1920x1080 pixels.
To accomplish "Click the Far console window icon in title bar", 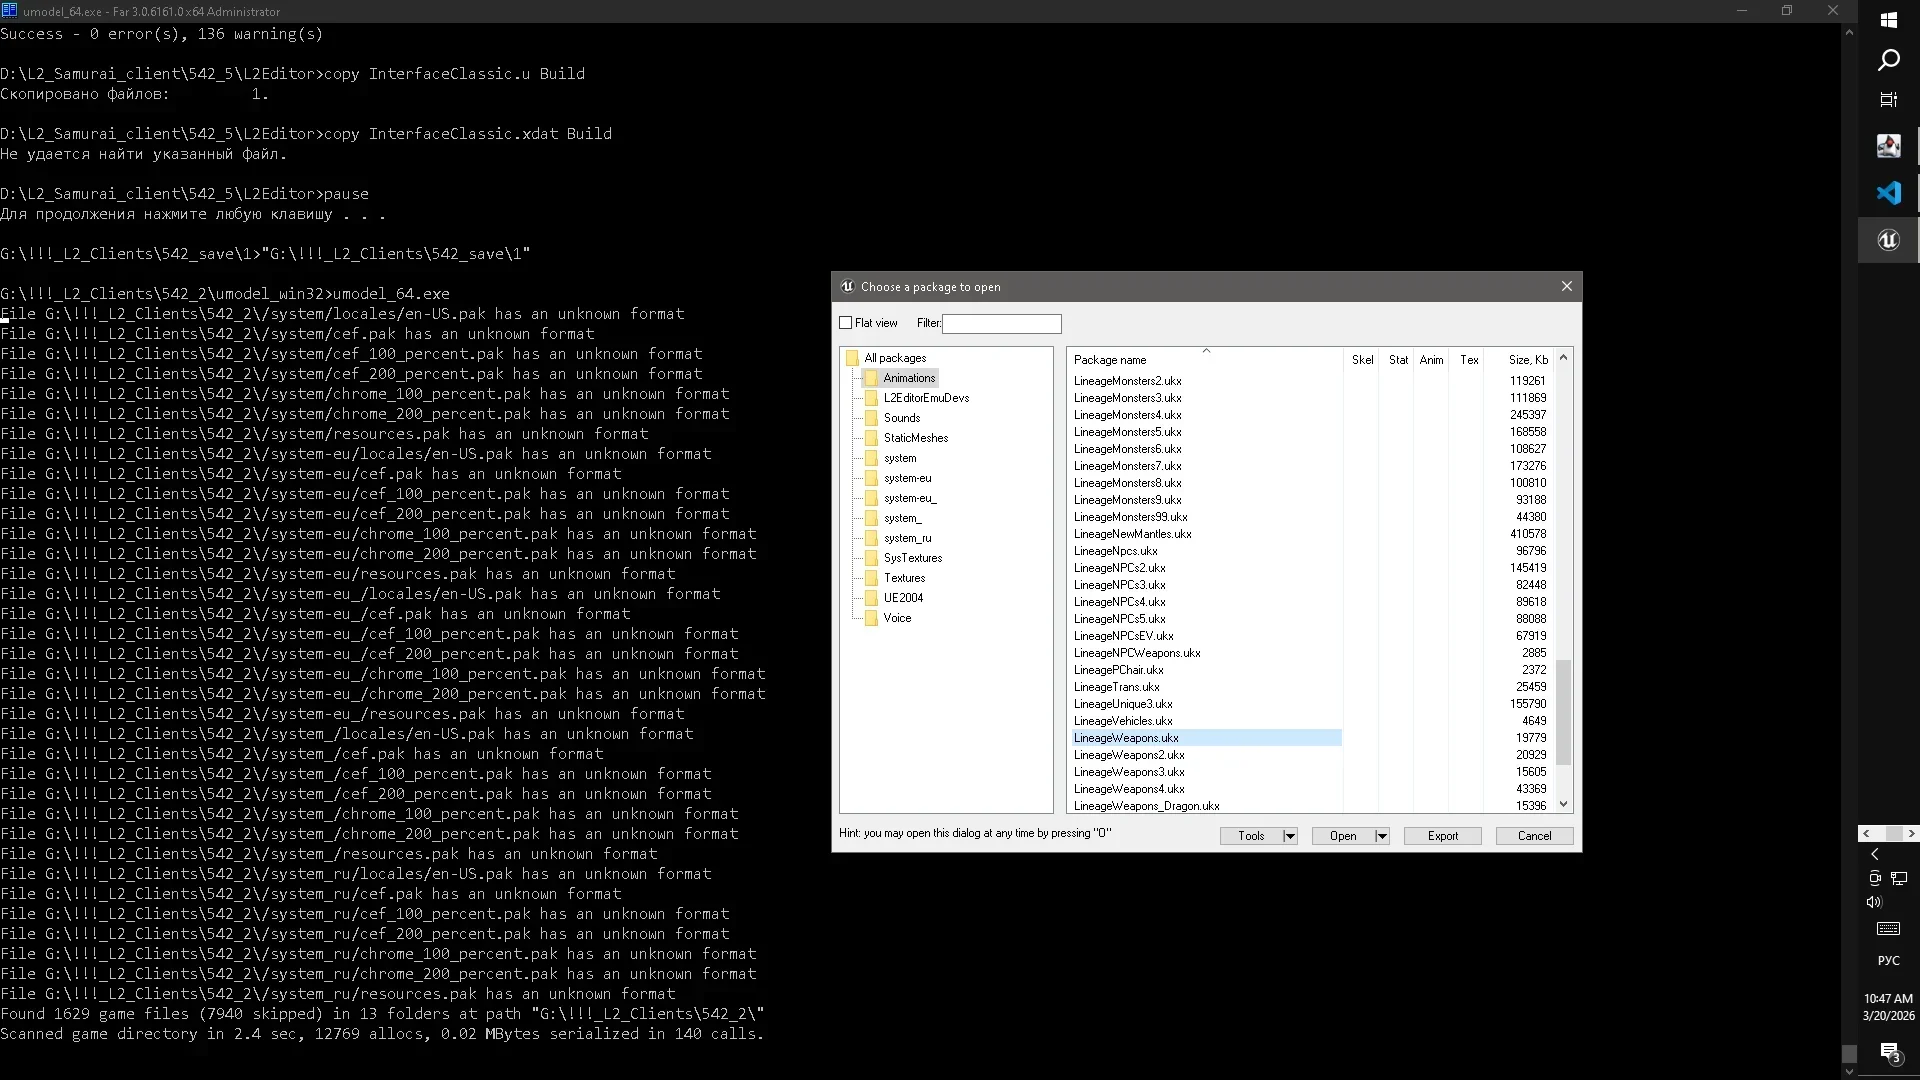I will 9,11.
